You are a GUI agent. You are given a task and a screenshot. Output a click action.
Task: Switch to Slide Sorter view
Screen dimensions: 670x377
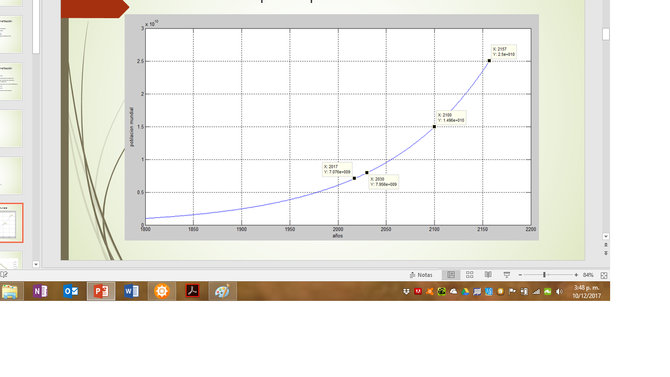tap(470, 275)
